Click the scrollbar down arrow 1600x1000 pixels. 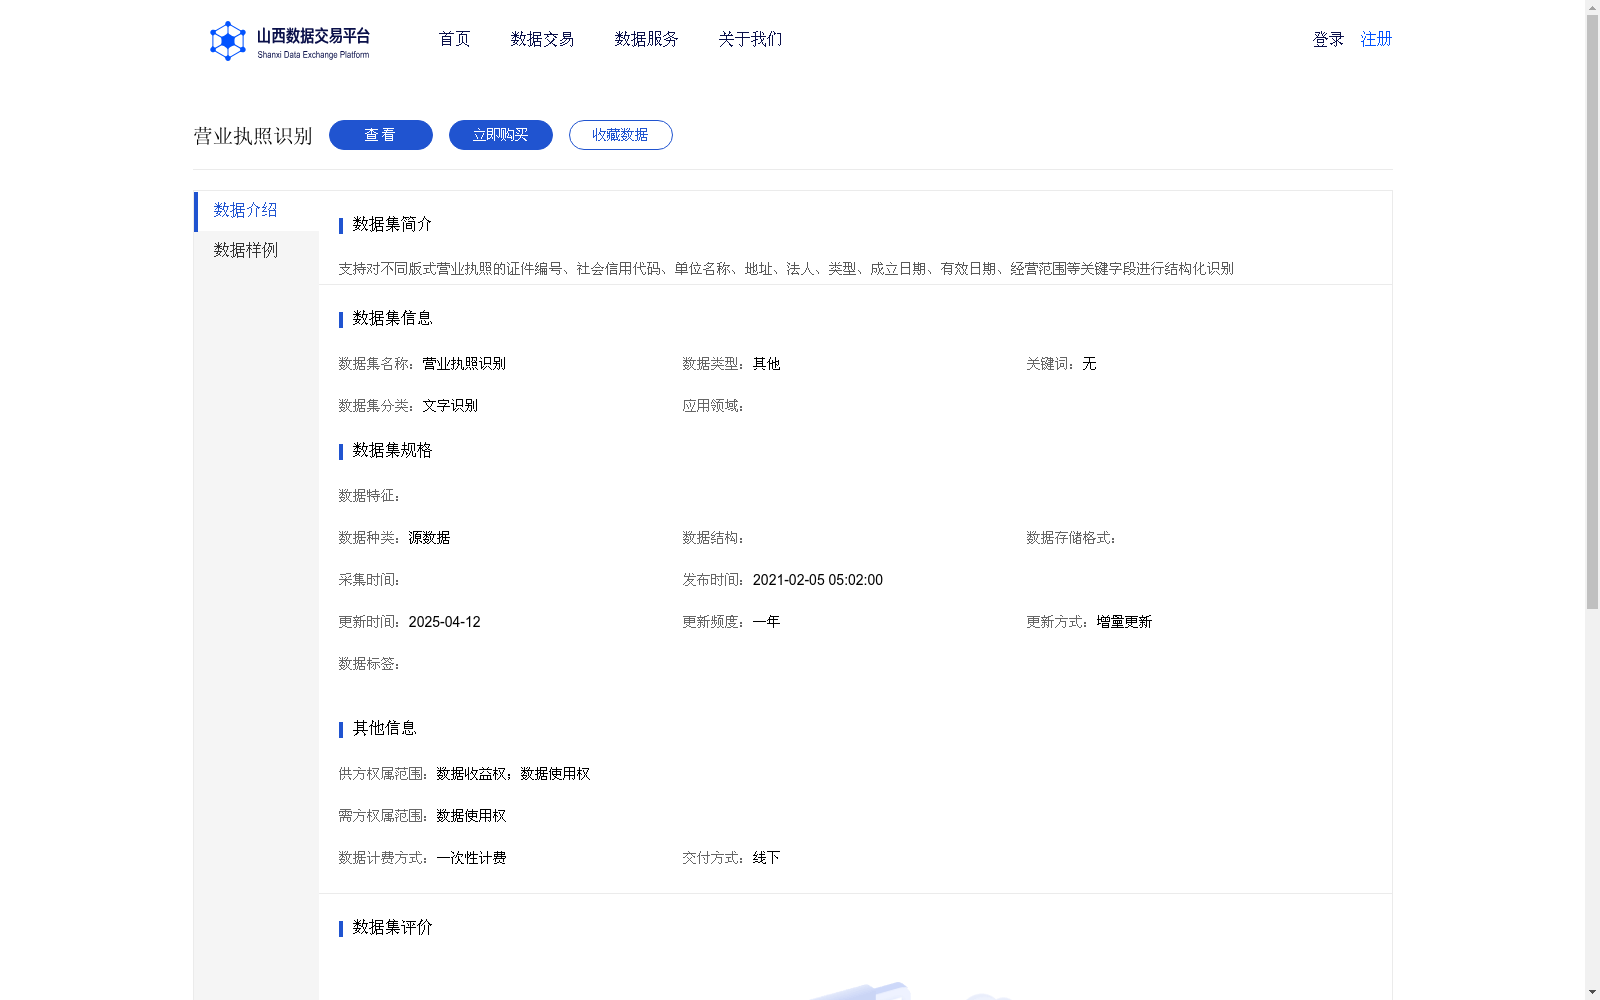(x=1592, y=992)
